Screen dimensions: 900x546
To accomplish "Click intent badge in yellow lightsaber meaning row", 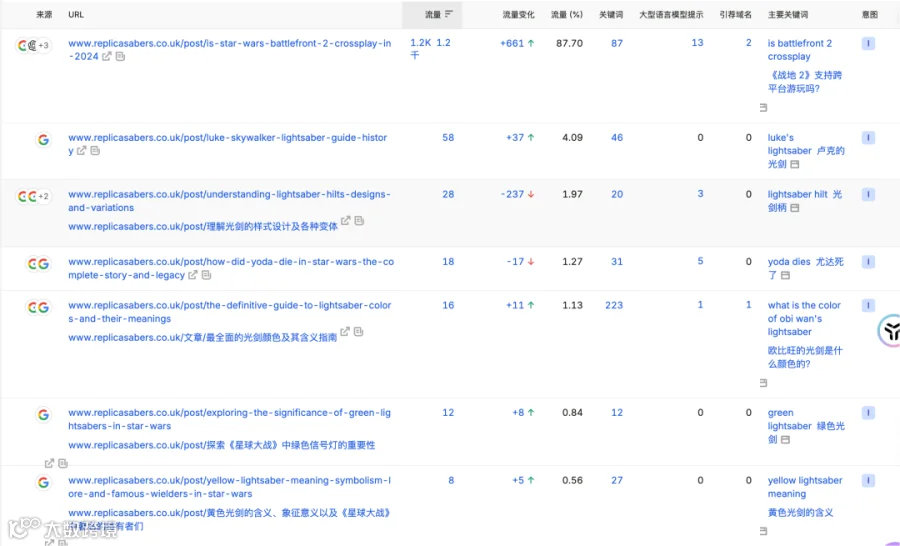I will click(x=868, y=481).
